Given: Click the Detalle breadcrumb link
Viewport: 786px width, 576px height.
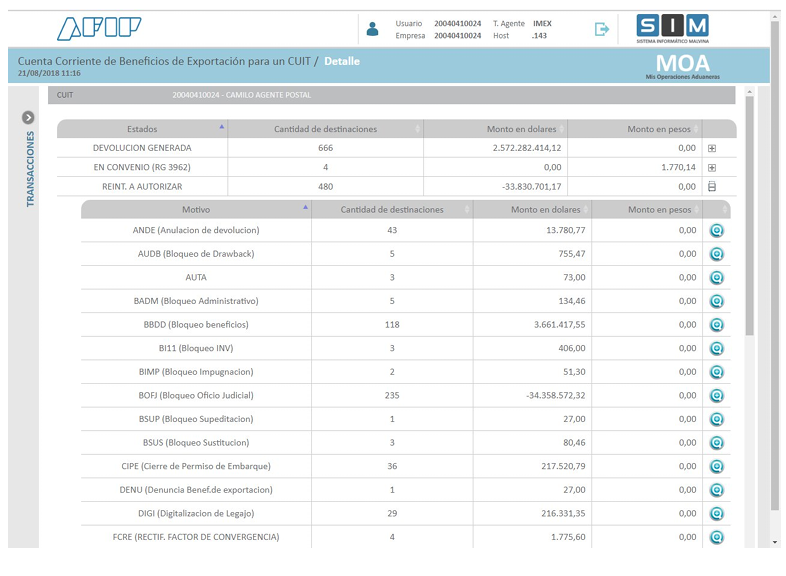Looking at the screenshot, I should [x=342, y=61].
